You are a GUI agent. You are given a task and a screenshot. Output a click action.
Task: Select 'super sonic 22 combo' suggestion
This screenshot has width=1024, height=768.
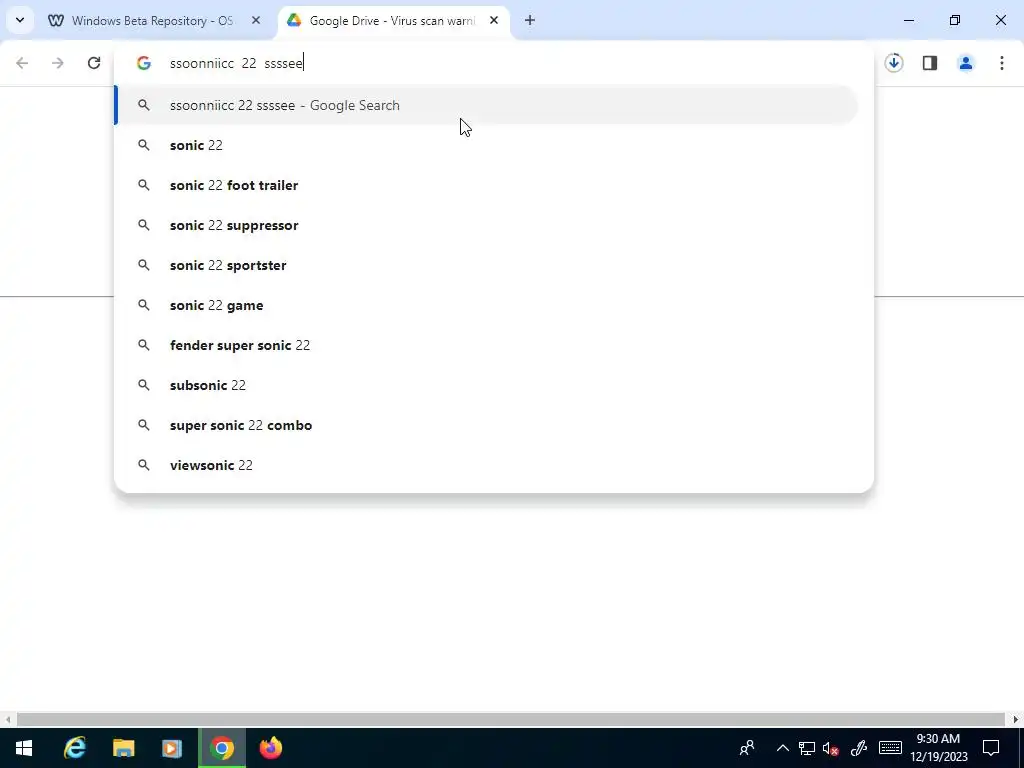487,425
